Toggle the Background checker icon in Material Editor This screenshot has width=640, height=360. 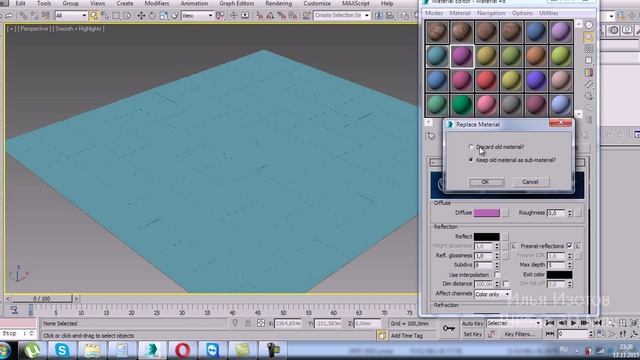[589, 49]
